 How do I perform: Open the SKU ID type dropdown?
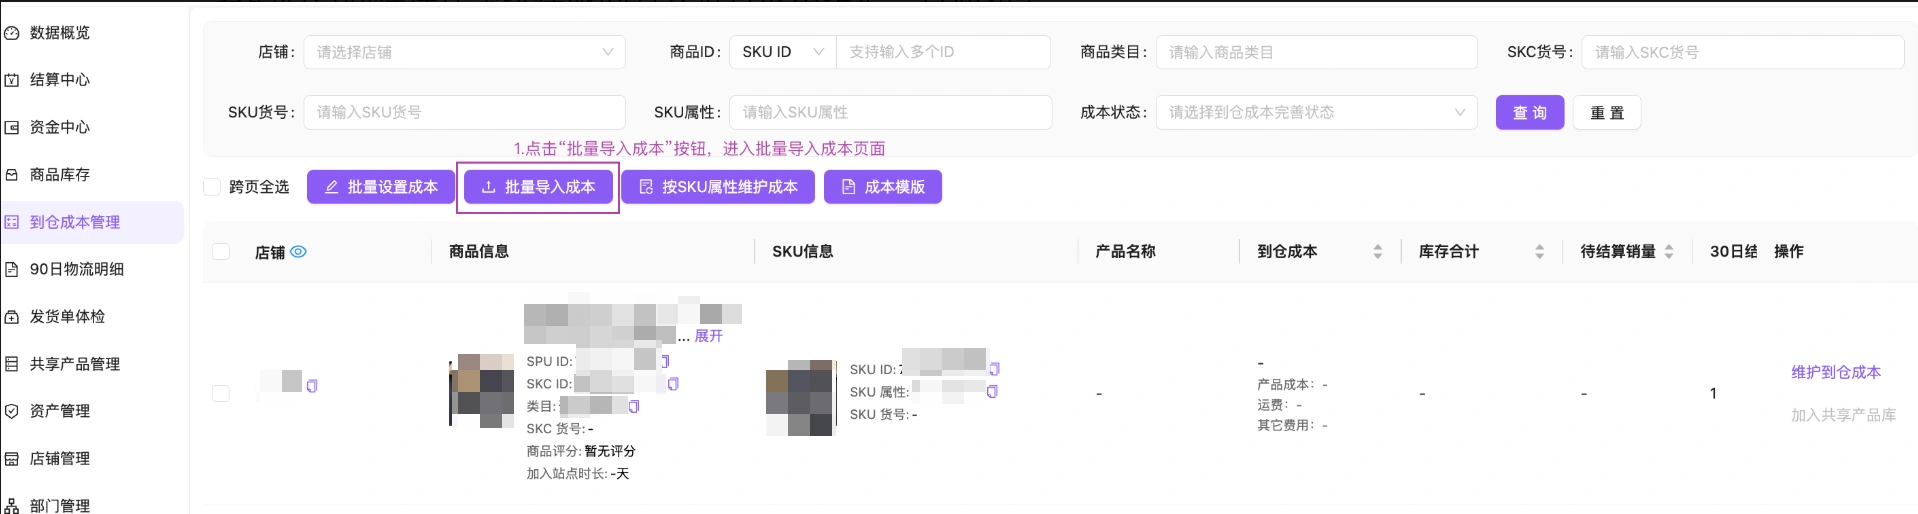(x=783, y=52)
